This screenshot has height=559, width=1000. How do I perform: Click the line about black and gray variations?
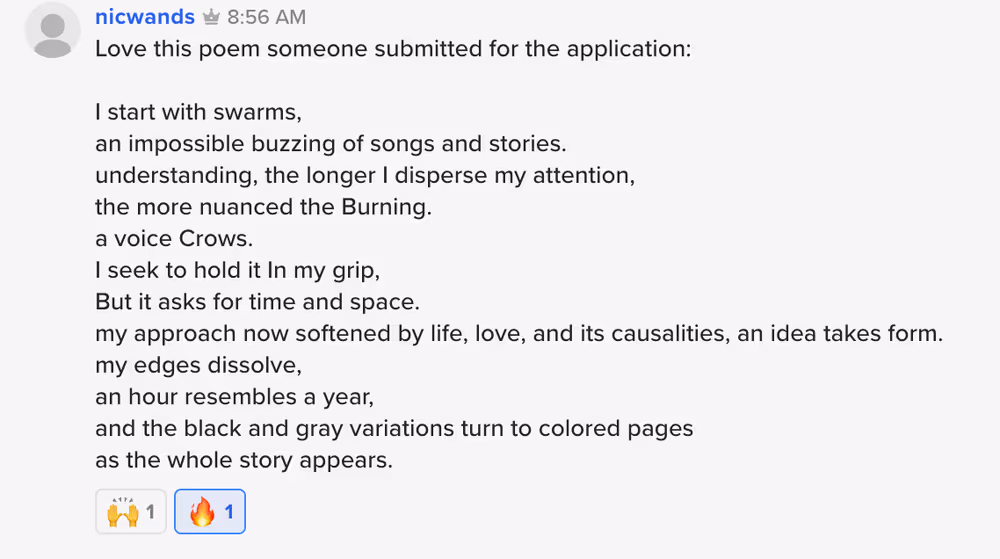(x=394, y=429)
